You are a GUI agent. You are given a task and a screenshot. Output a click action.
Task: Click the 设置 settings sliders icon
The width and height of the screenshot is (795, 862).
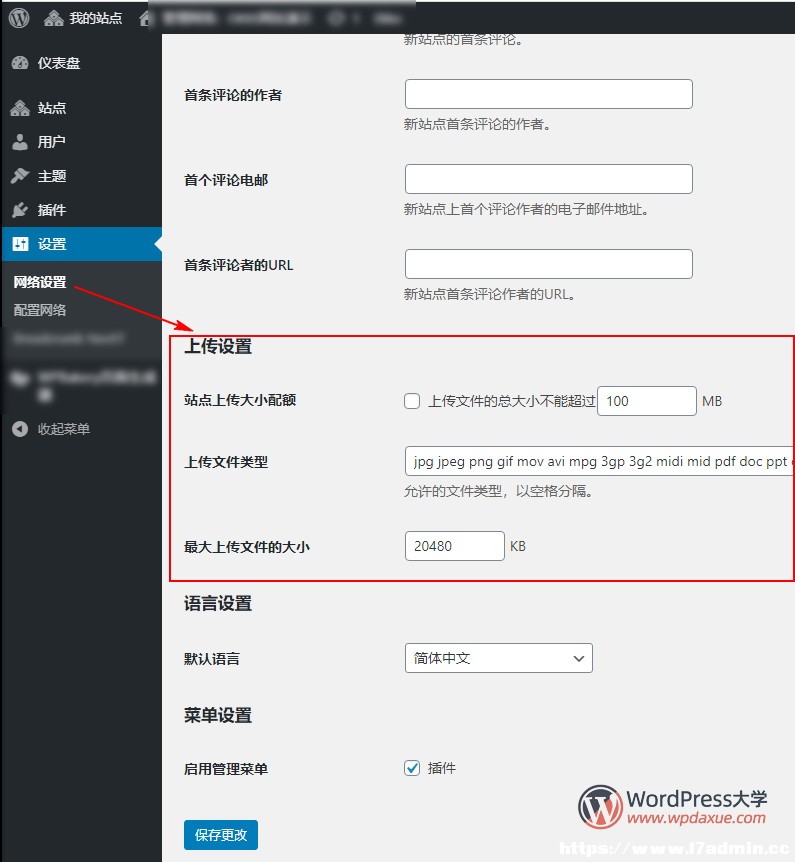tap(20, 244)
